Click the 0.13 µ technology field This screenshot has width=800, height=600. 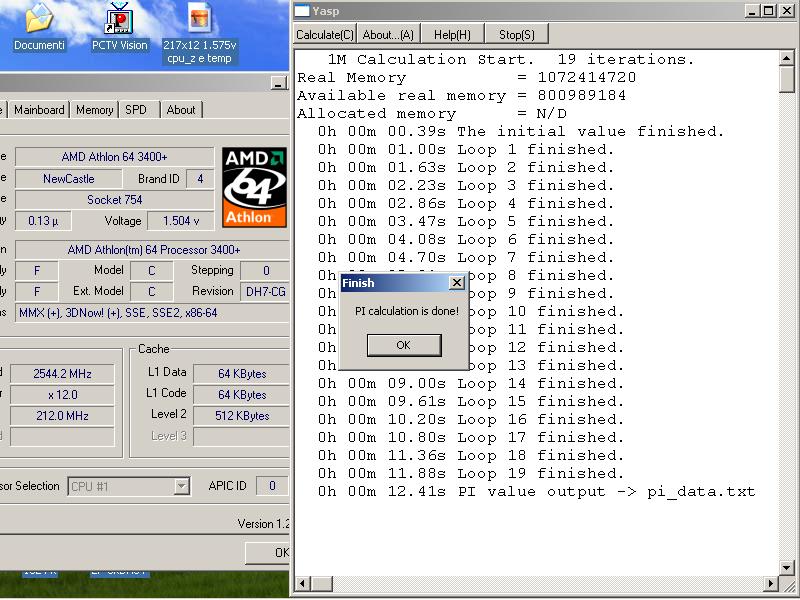point(43,221)
